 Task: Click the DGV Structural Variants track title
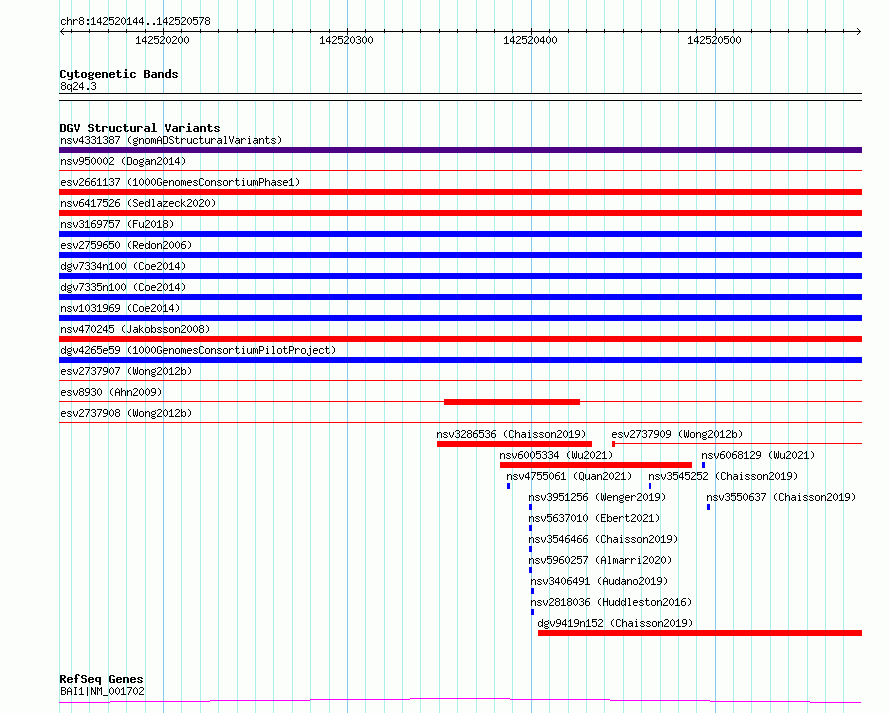139,128
